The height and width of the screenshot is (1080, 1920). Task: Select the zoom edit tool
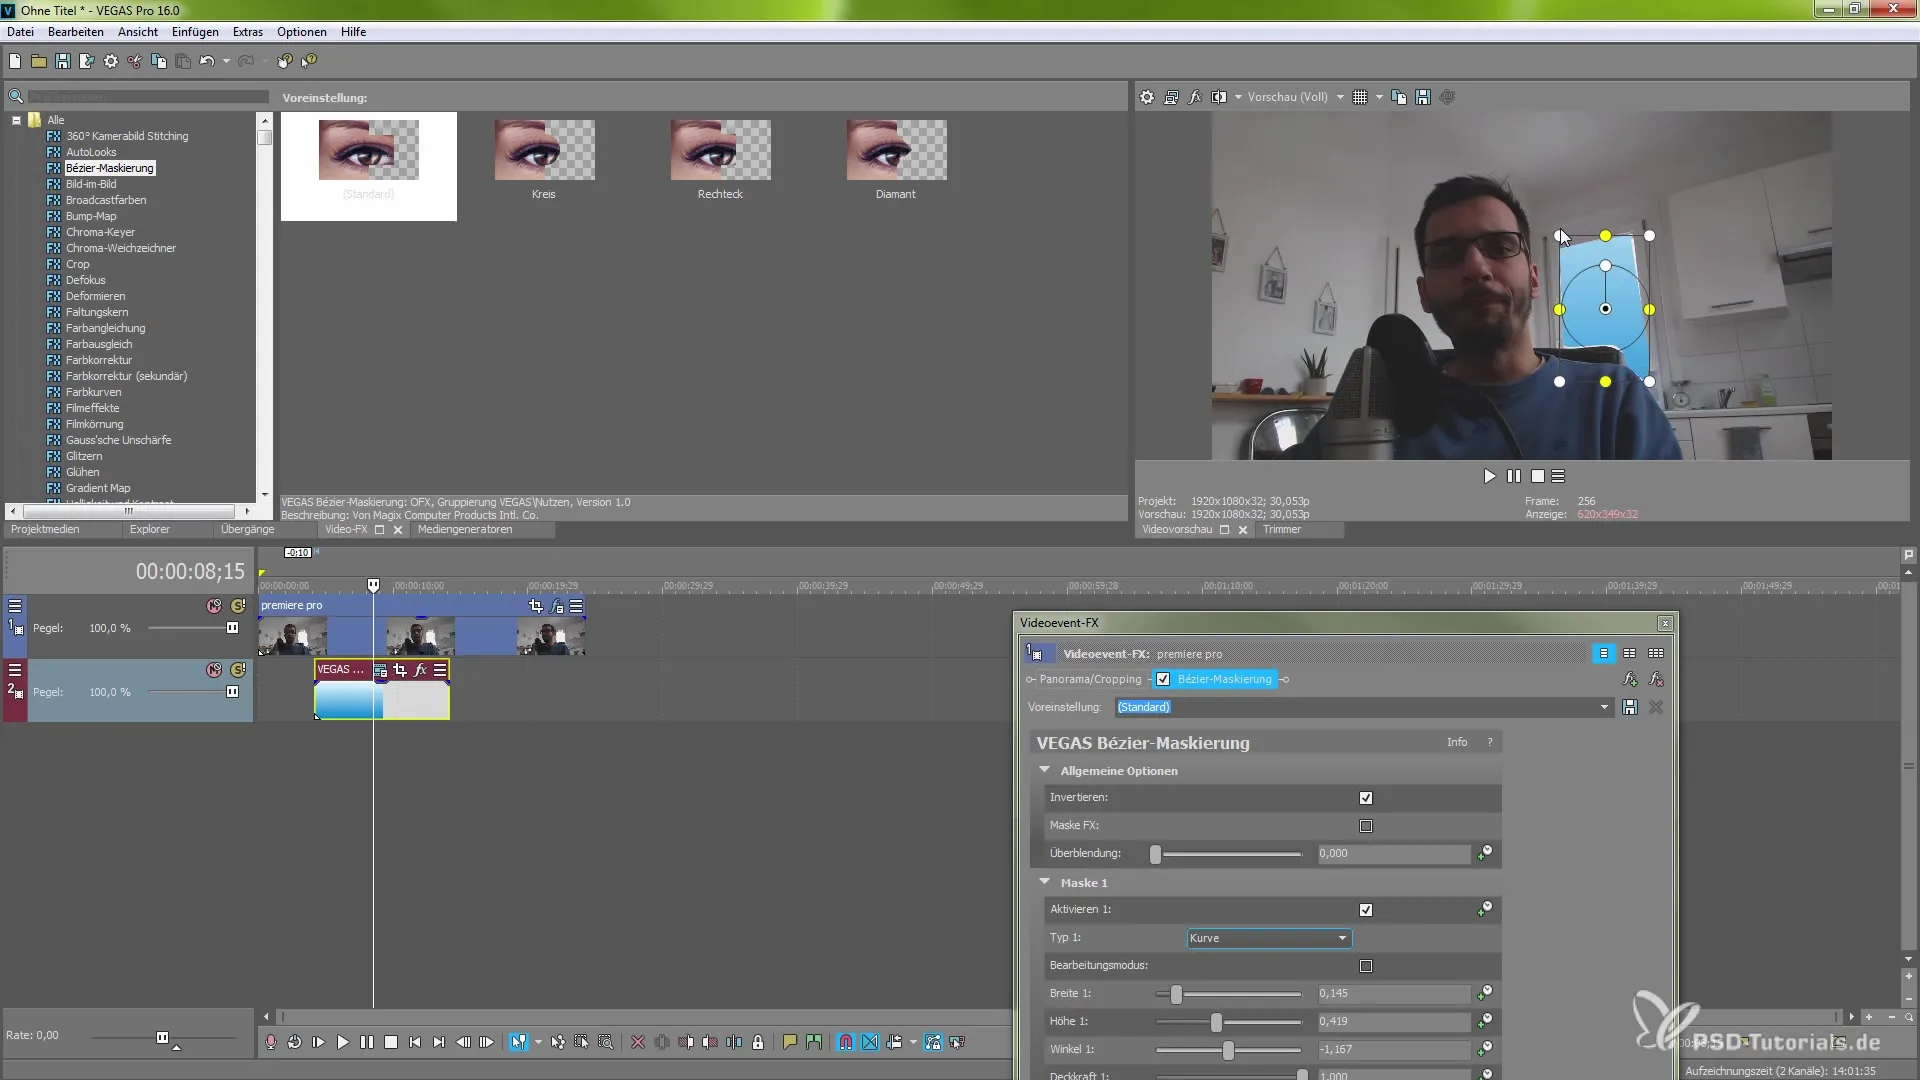pos(606,1042)
